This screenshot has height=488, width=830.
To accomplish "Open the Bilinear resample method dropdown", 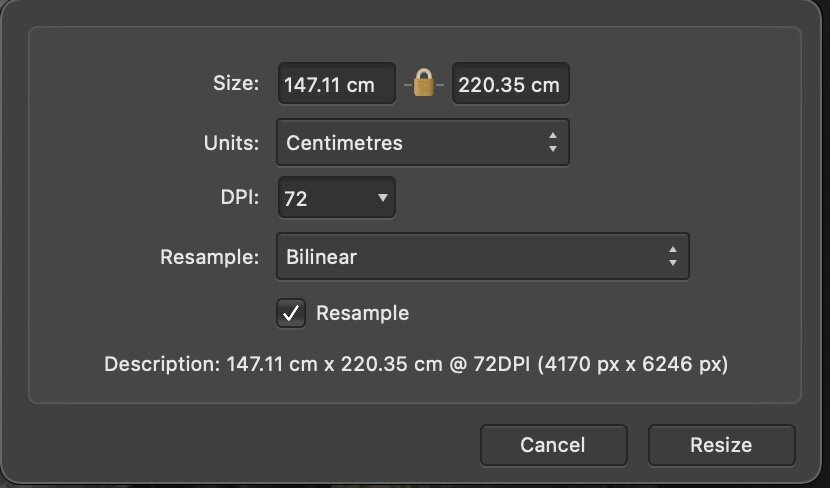I will pyautogui.click(x=470, y=257).
